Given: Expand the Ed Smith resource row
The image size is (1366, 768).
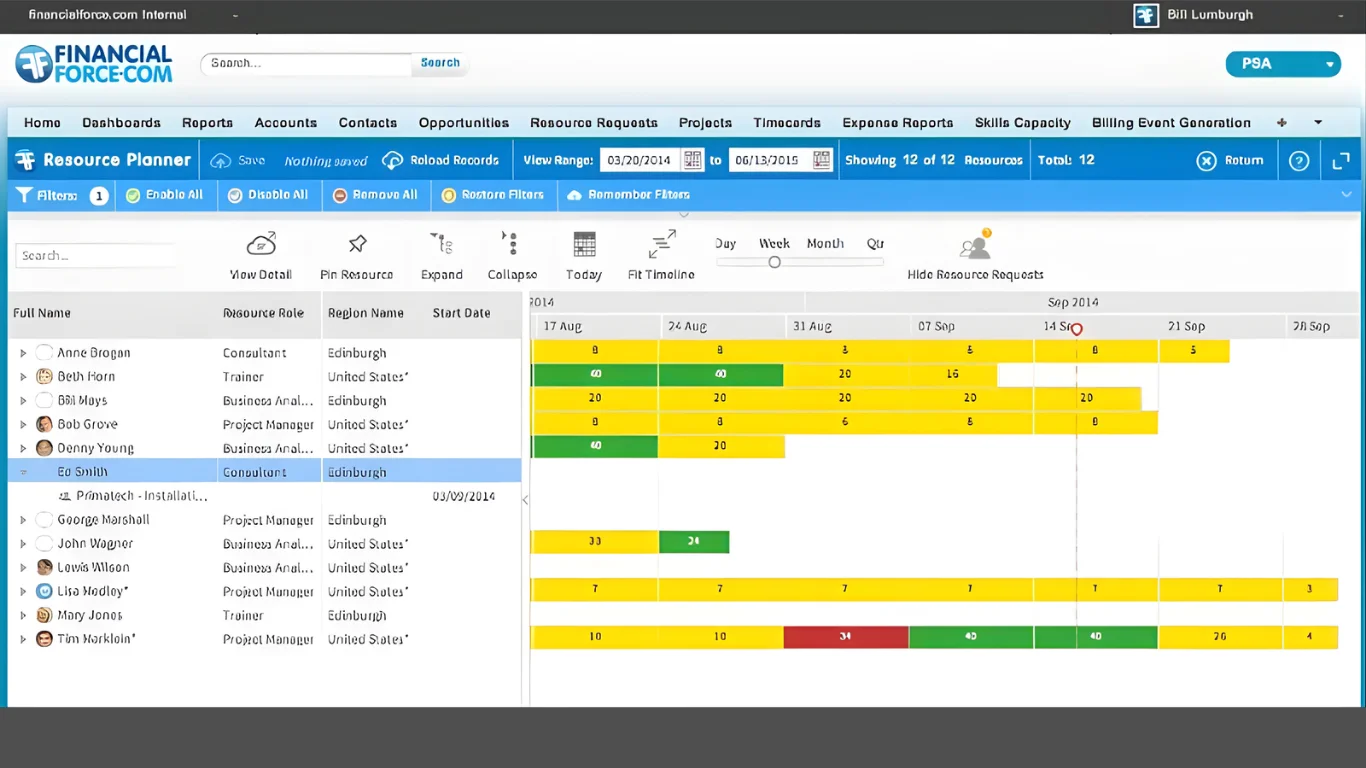Looking at the screenshot, I should click(22, 471).
